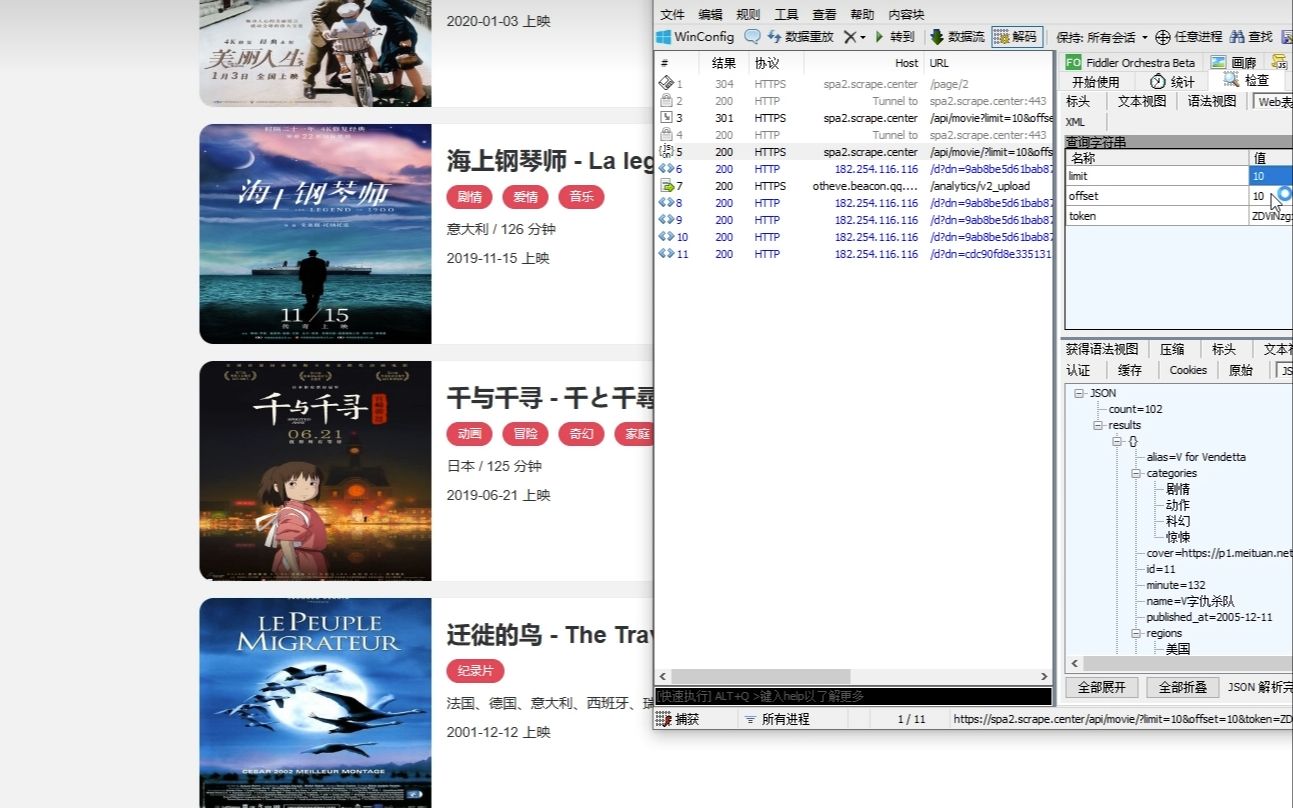Click the 动画 tag under 千与千寻
1293x808 pixels.
tap(470, 434)
